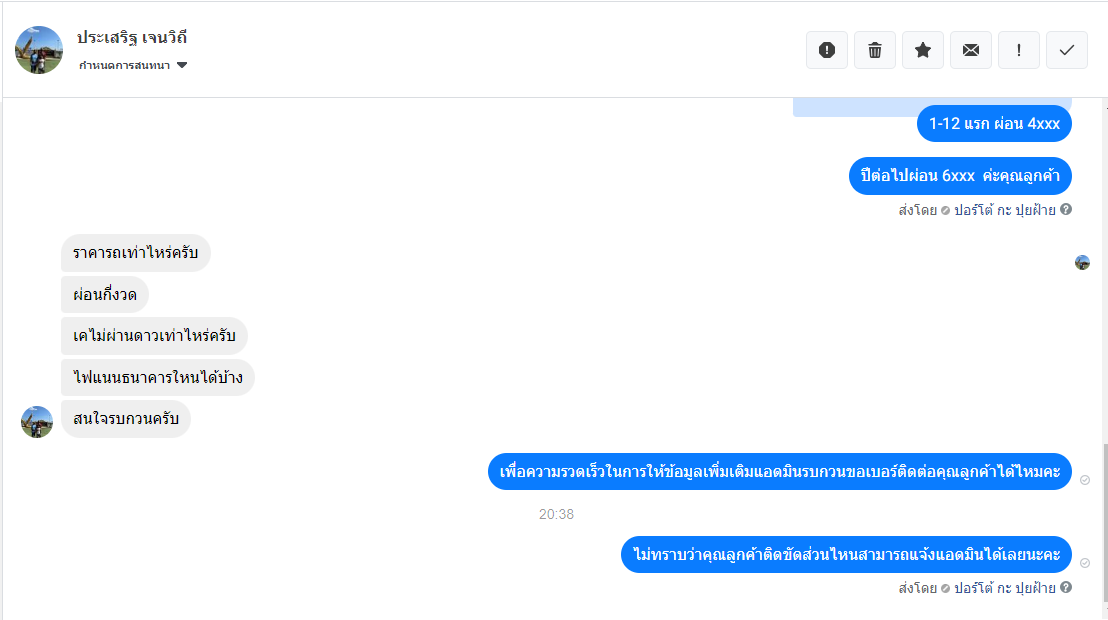Image resolution: width=1108 pixels, height=620 pixels.
Task: Click help icon beside top sender label
Action: tap(1066, 209)
